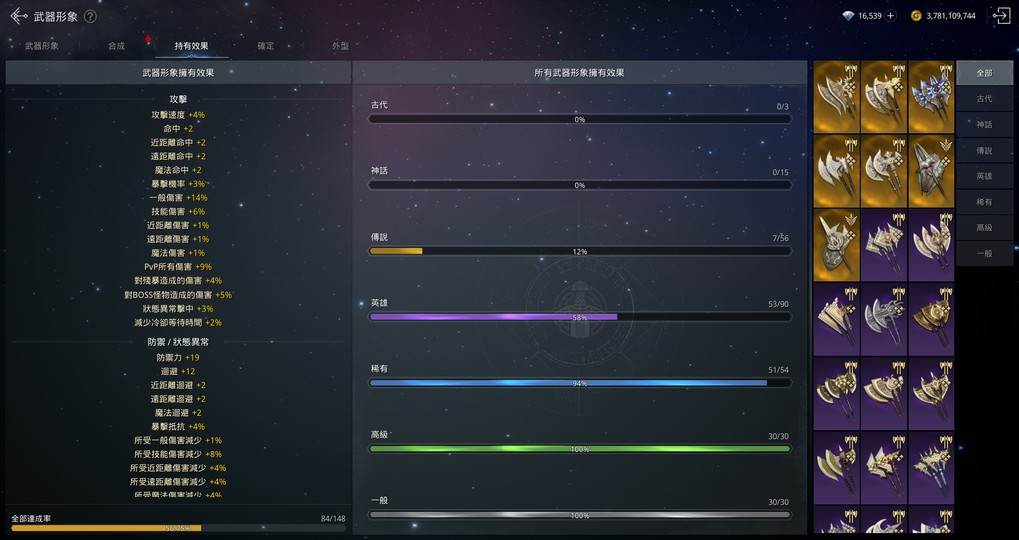Screen dimensions: 1019x540
Task: Select last purple weapon in fifth row
Action: pyautogui.click(x=931, y=393)
